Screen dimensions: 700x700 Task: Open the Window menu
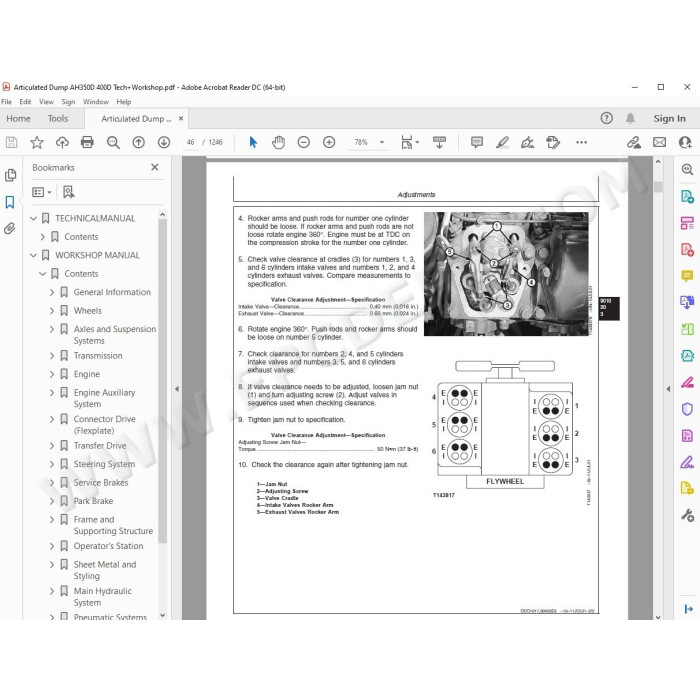point(96,102)
